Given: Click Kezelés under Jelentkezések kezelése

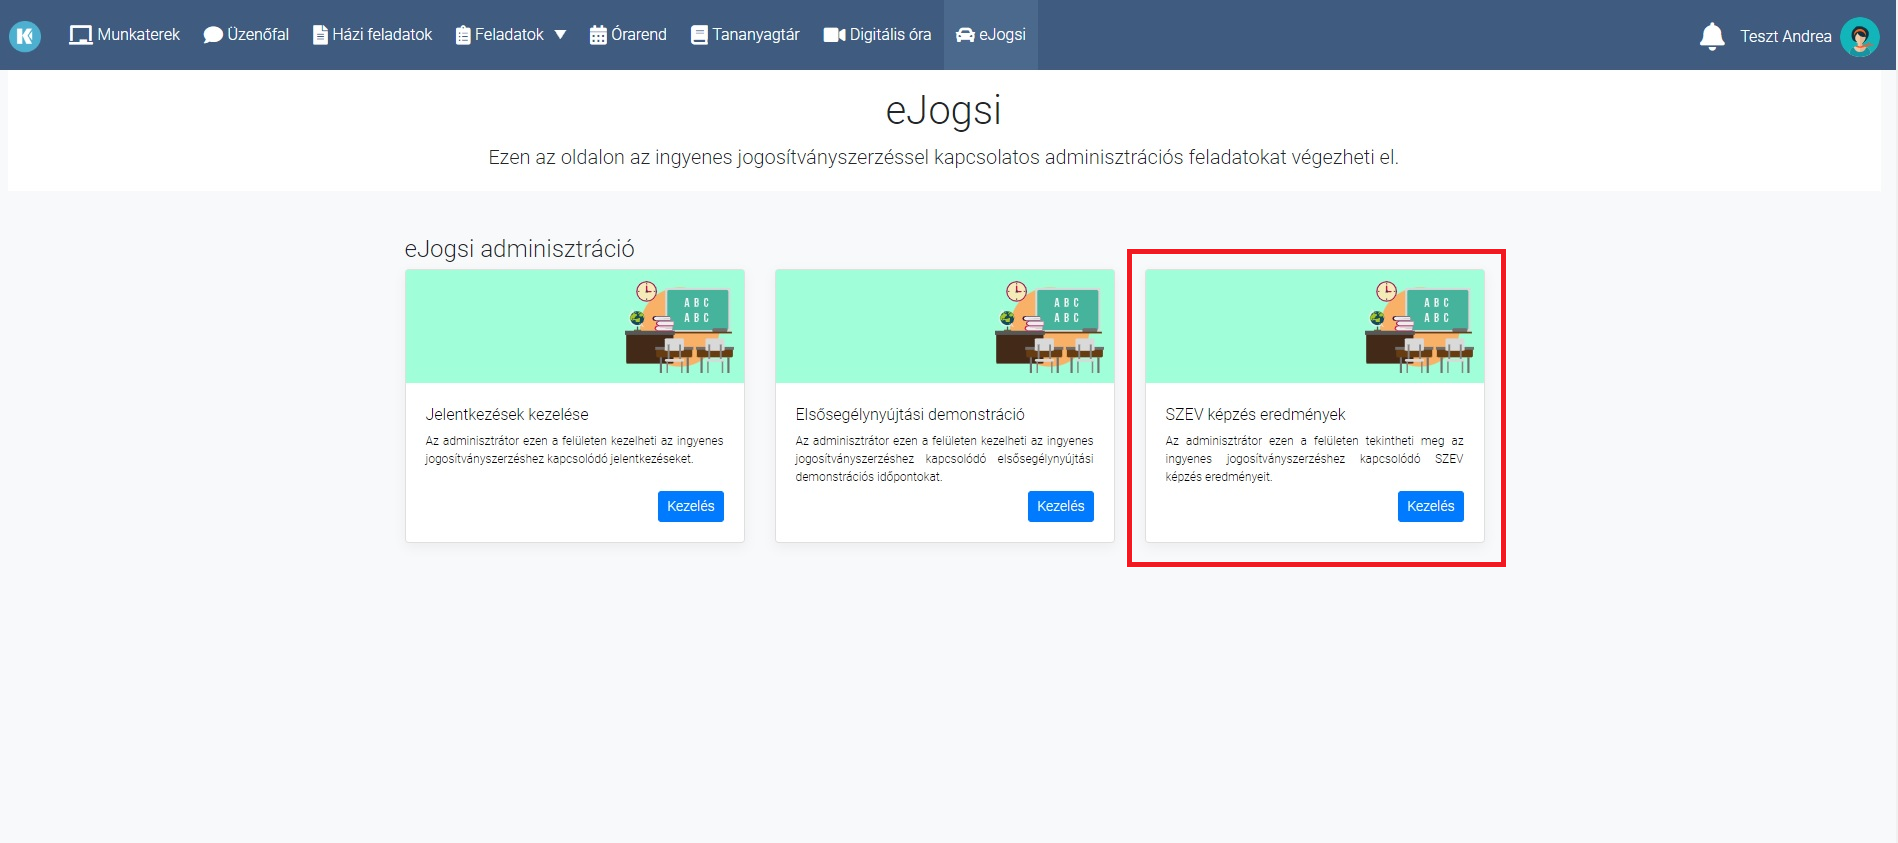Looking at the screenshot, I should pyautogui.click(x=691, y=506).
